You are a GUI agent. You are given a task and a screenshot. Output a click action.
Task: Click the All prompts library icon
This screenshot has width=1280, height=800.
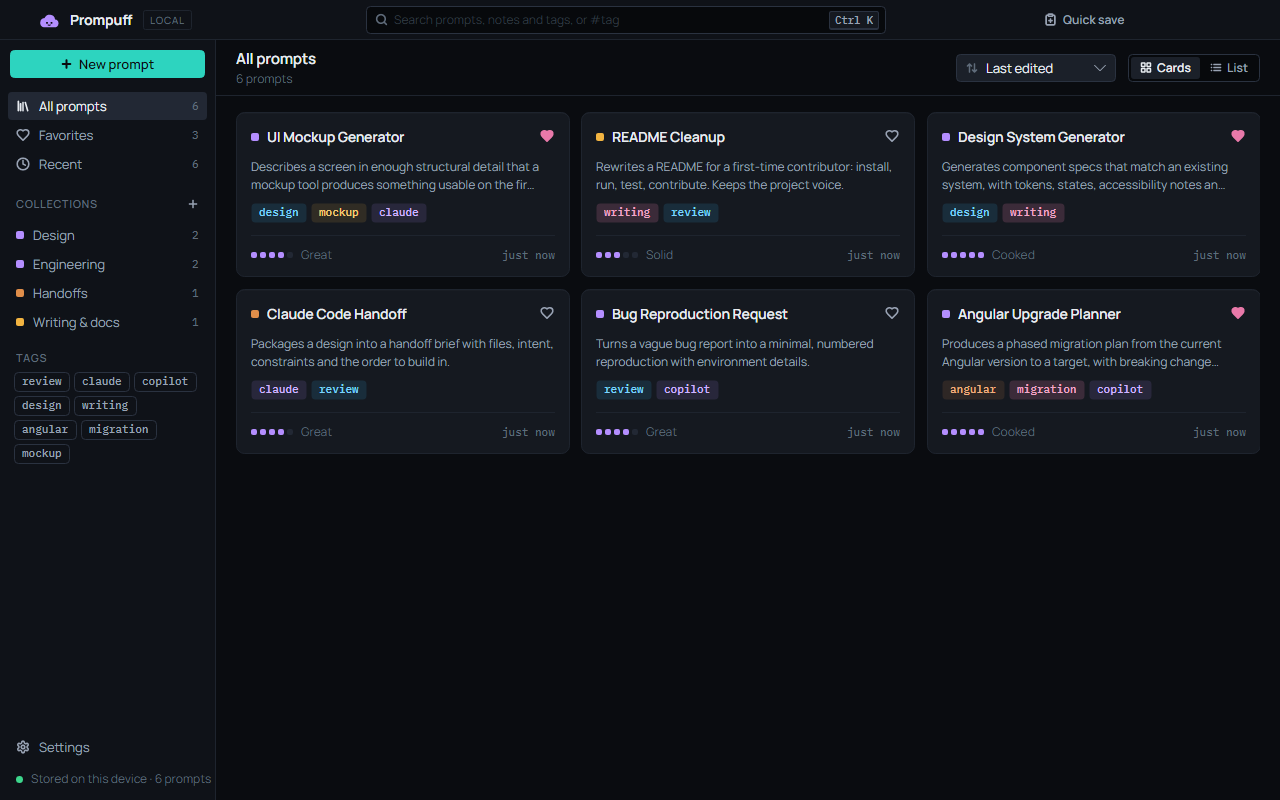23,106
